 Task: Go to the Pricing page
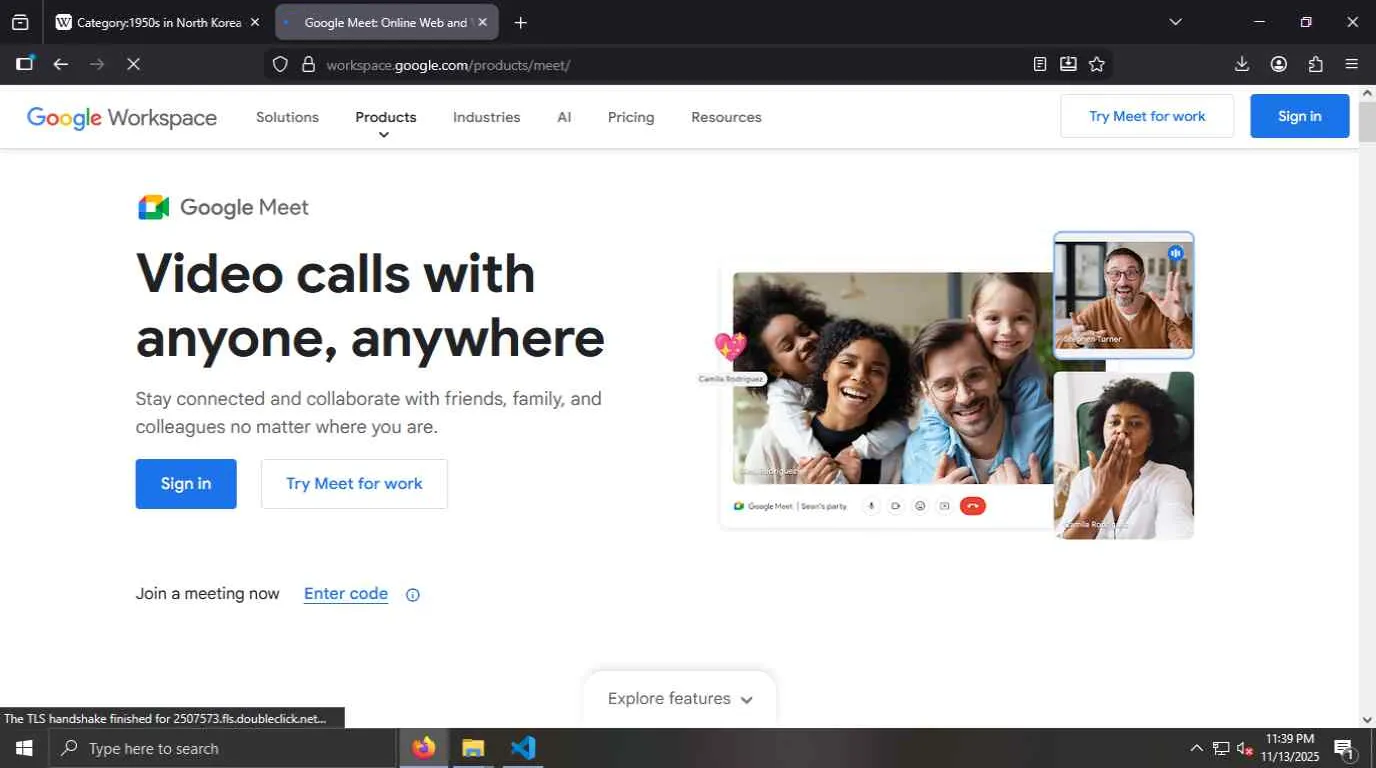coord(631,117)
